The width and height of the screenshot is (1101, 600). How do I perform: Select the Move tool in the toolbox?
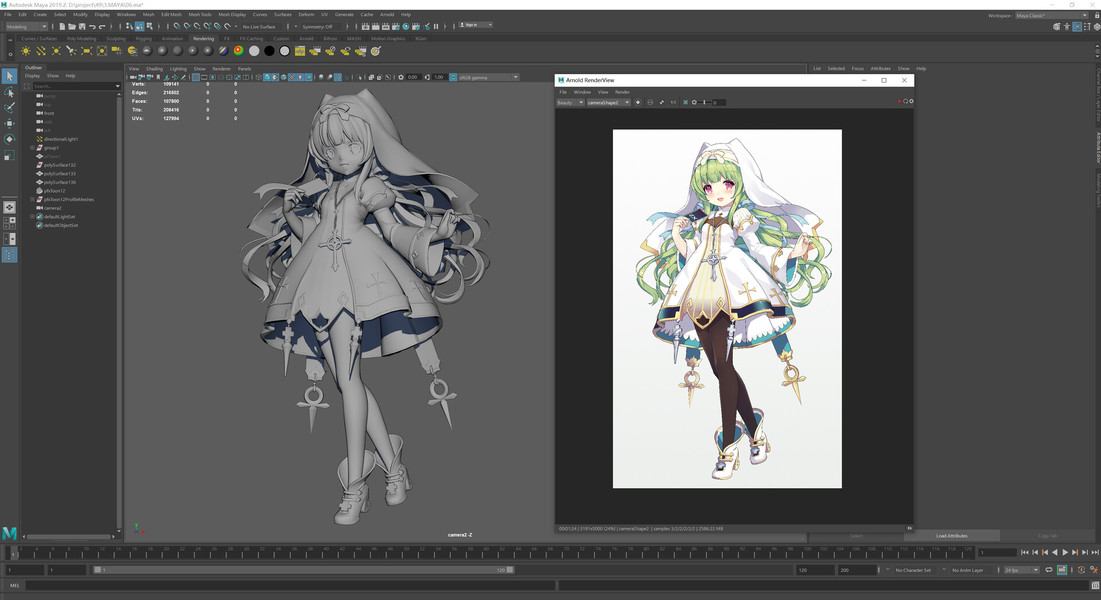[9, 123]
